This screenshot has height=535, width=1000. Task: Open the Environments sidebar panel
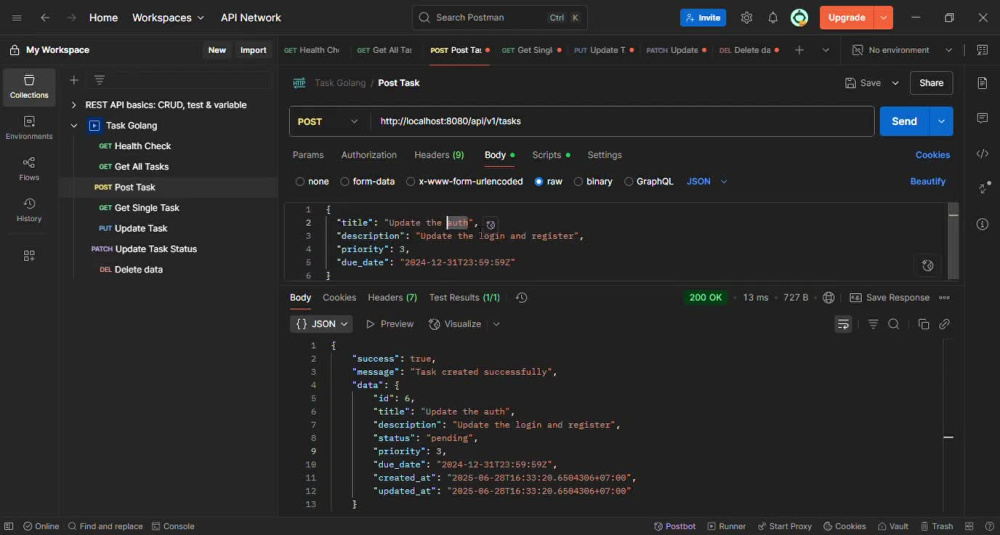[x=29, y=128]
